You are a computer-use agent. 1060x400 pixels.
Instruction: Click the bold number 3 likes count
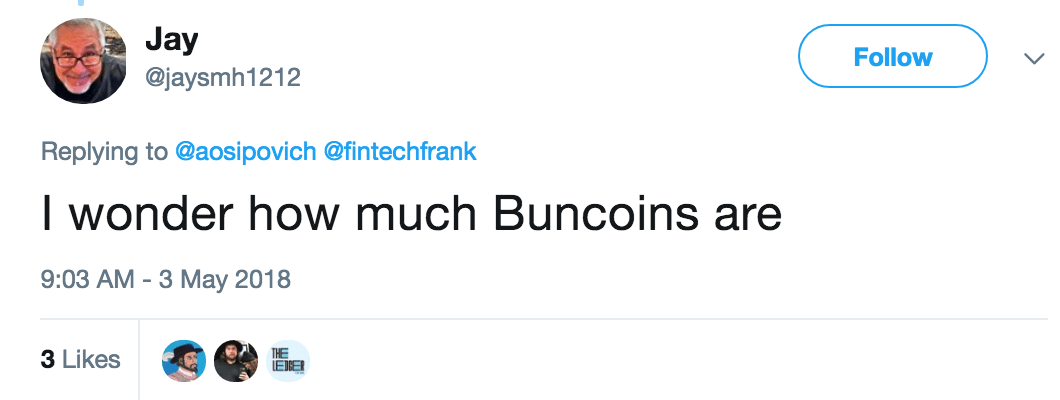tap(47, 360)
